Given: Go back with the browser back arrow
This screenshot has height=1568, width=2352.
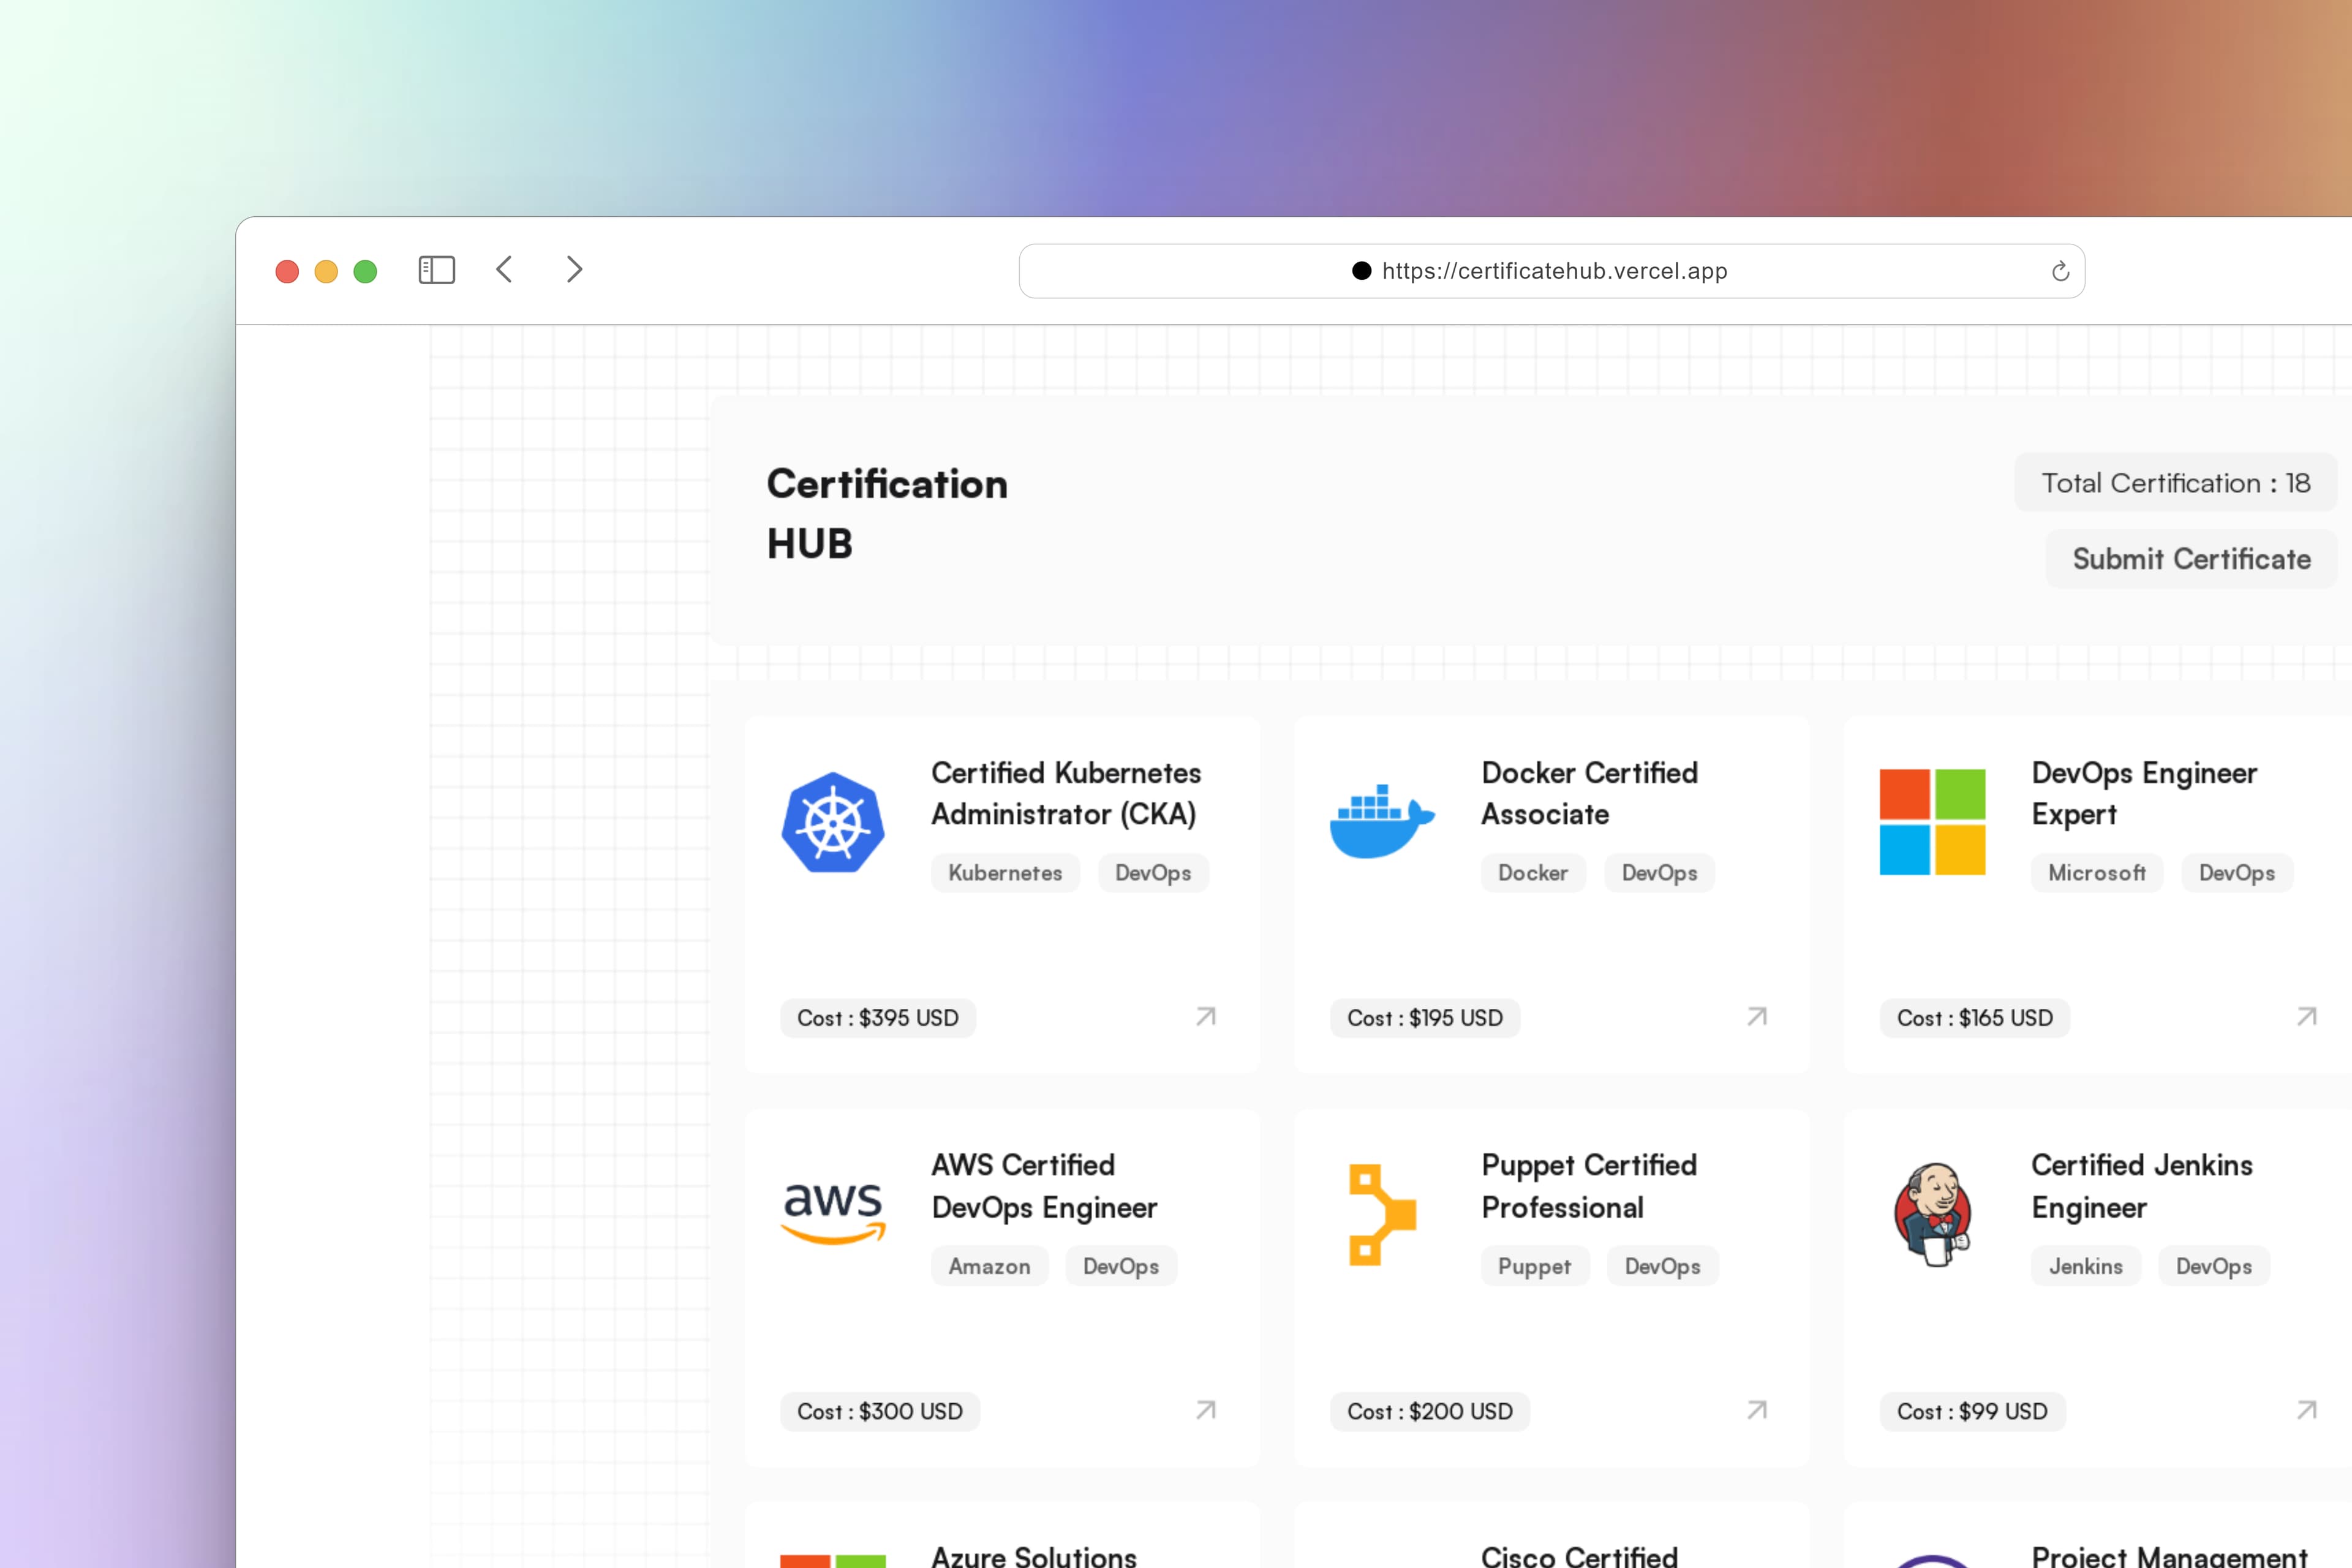Looking at the screenshot, I should [504, 270].
